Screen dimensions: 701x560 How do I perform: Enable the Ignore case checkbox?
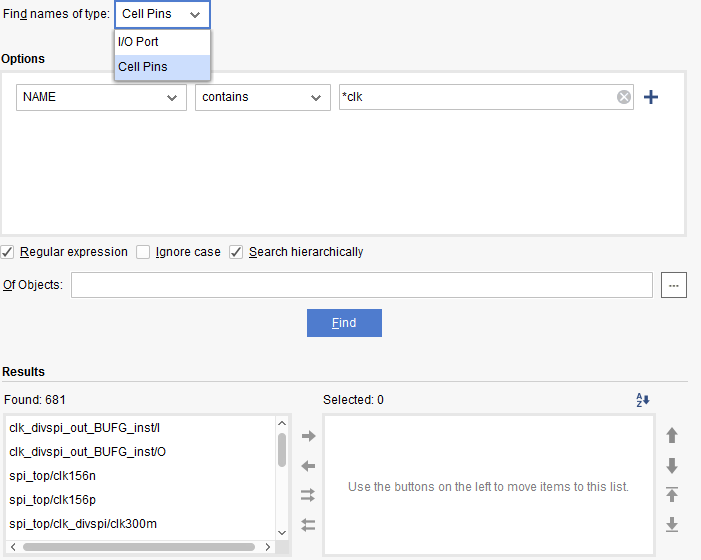point(143,252)
